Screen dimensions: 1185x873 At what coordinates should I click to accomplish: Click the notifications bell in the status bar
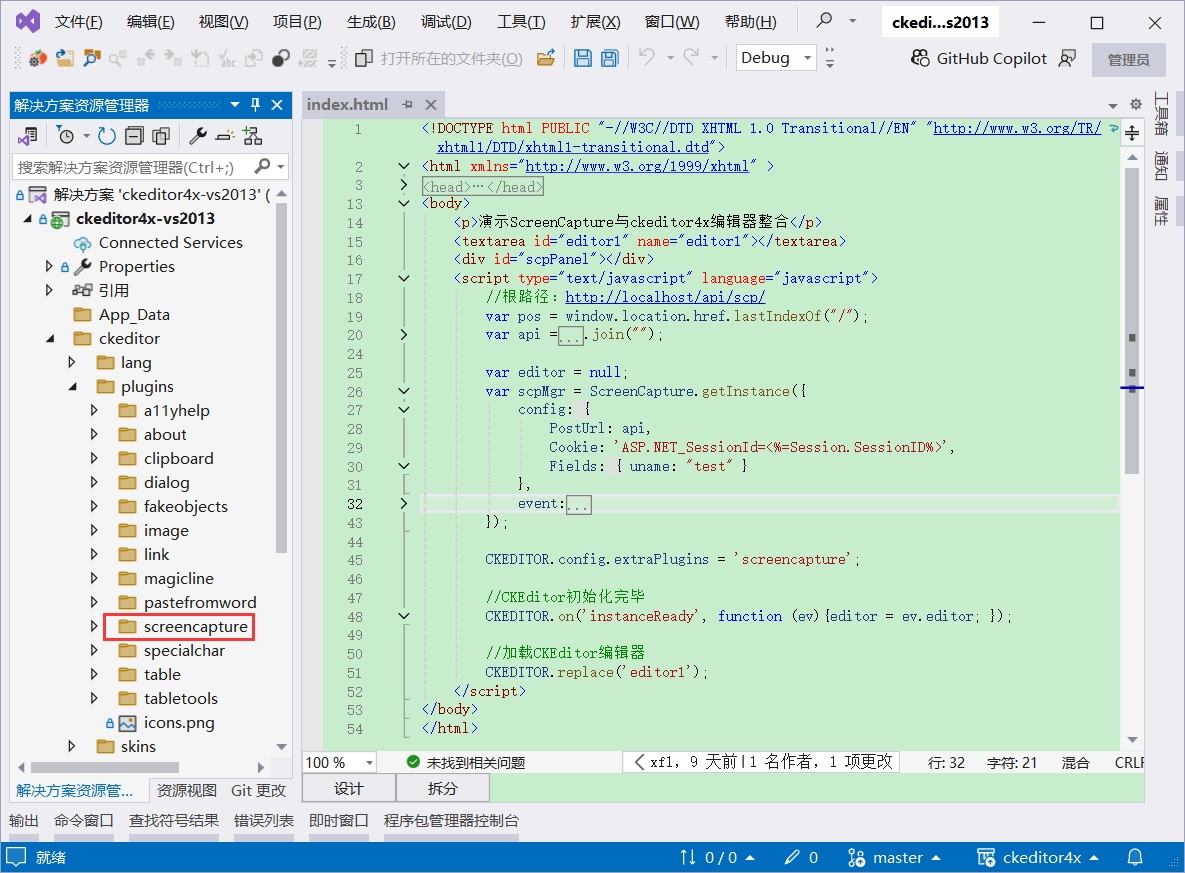coord(1135,857)
